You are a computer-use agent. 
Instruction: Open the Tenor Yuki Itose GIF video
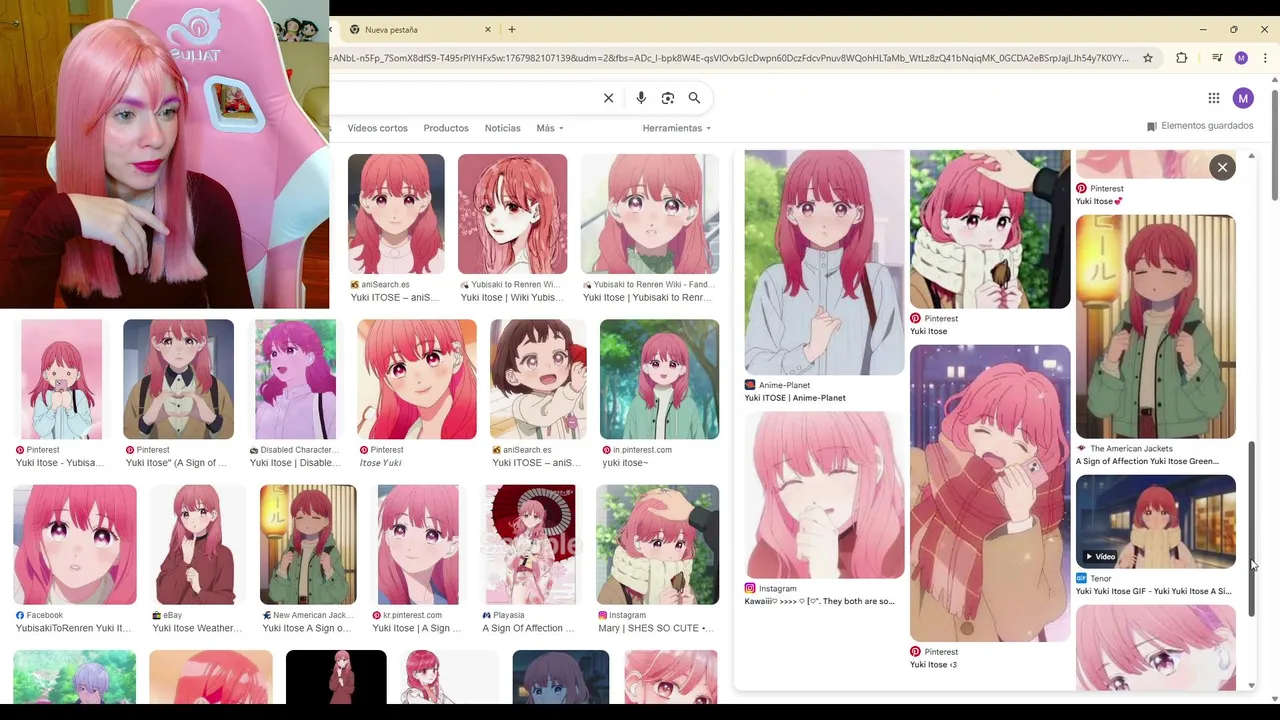click(1155, 522)
